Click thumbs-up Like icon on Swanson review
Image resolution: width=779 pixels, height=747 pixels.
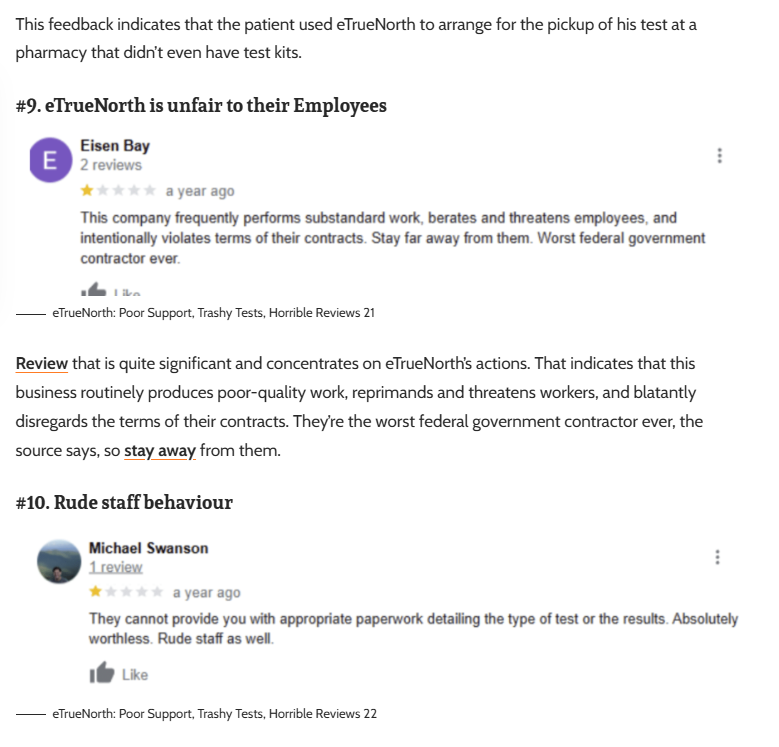click(x=102, y=673)
